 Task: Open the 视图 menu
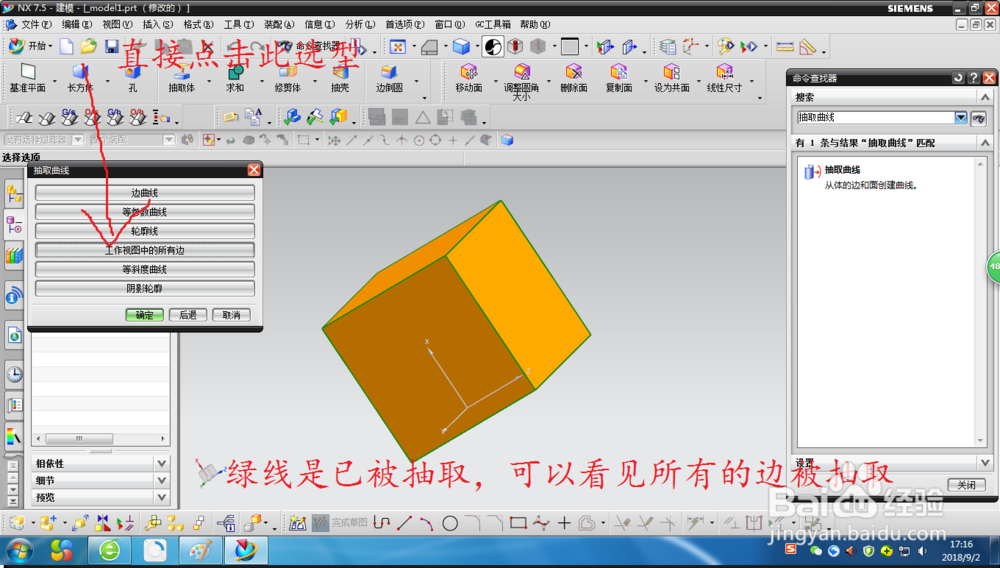pyautogui.click(x=117, y=24)
